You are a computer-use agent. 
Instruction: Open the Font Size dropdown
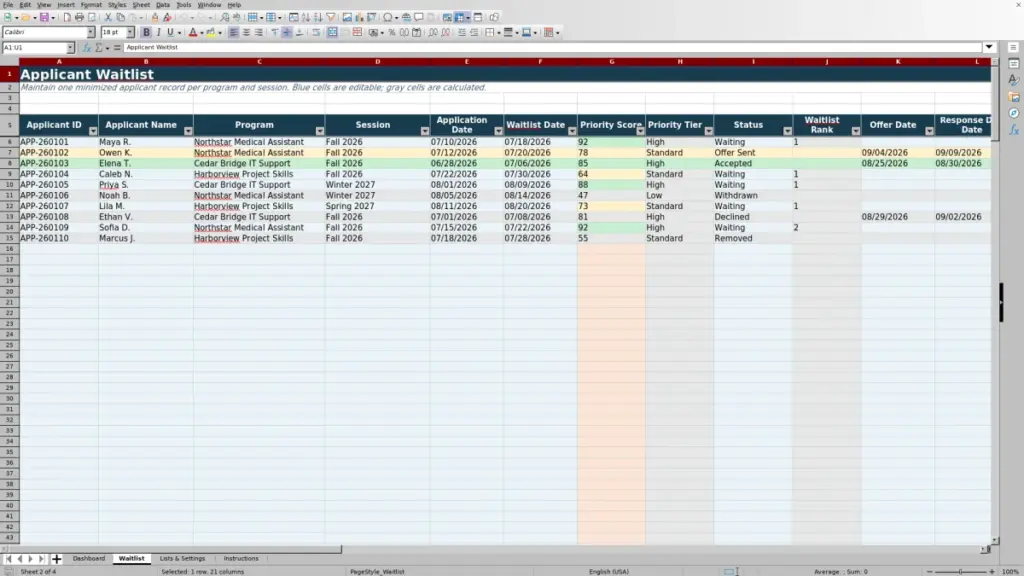pos(130,33)
